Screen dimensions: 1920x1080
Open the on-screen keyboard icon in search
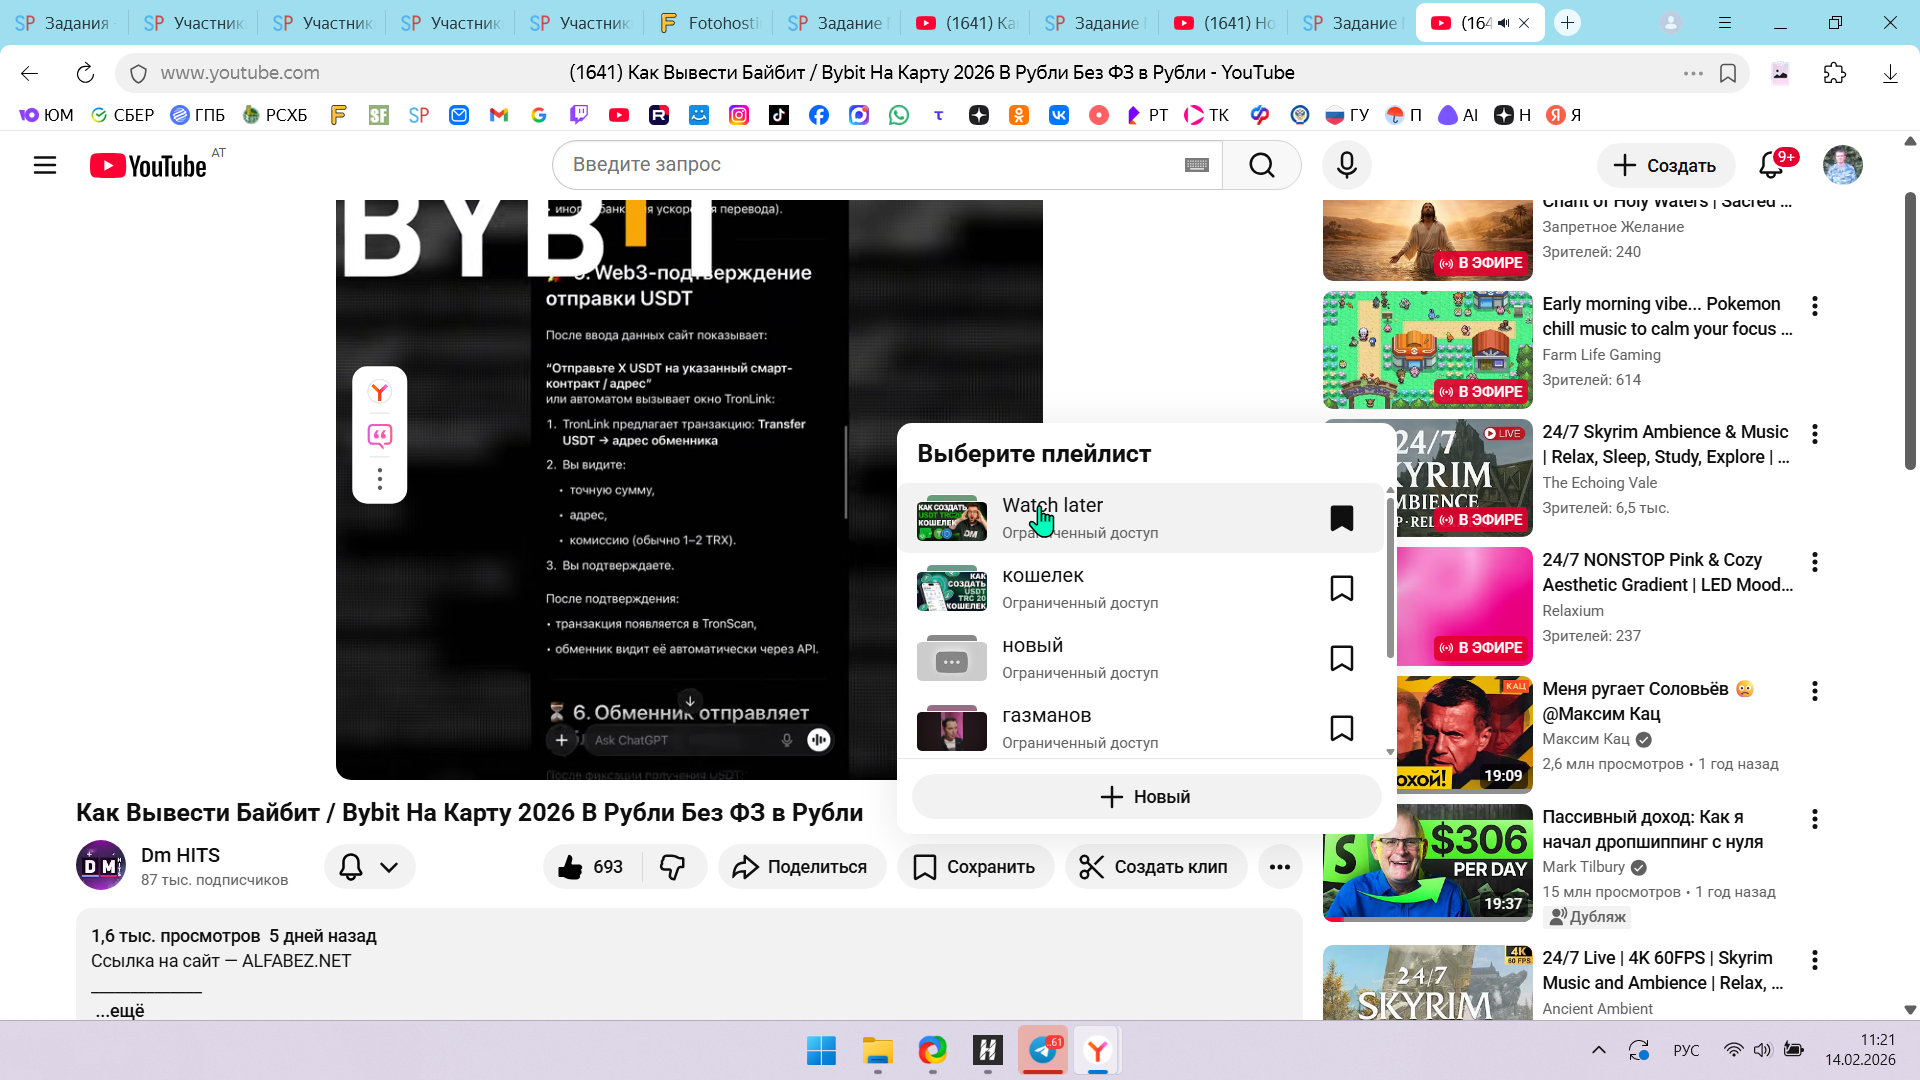click(x=1196, y=165)
